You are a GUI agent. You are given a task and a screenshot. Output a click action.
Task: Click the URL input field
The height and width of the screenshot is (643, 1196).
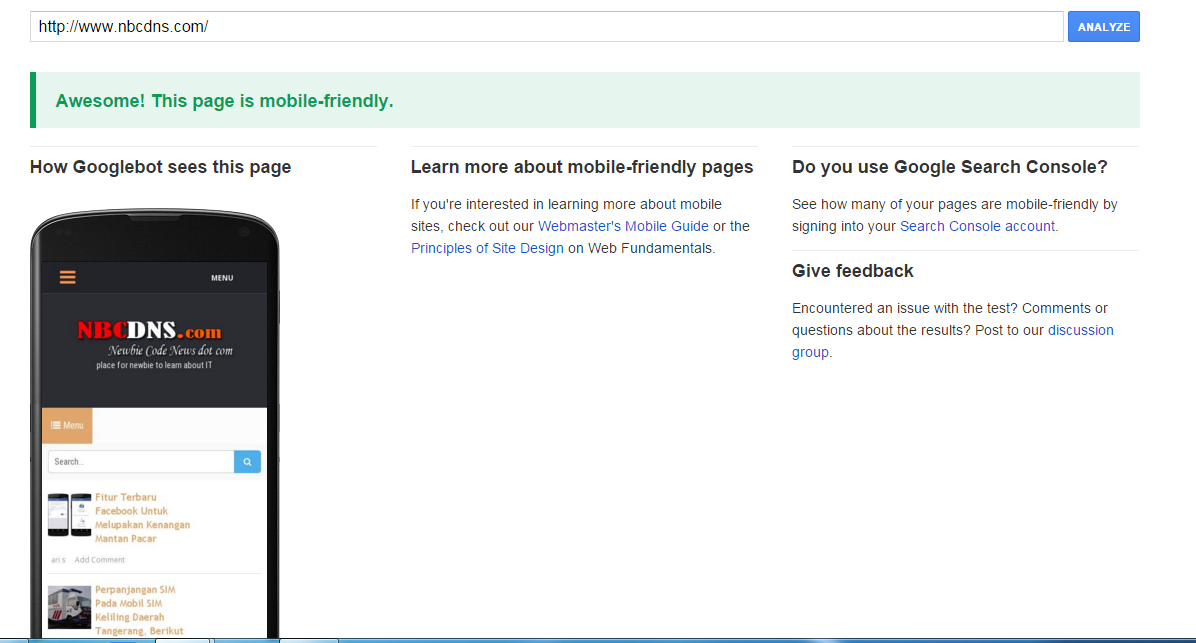pos(546,27)
